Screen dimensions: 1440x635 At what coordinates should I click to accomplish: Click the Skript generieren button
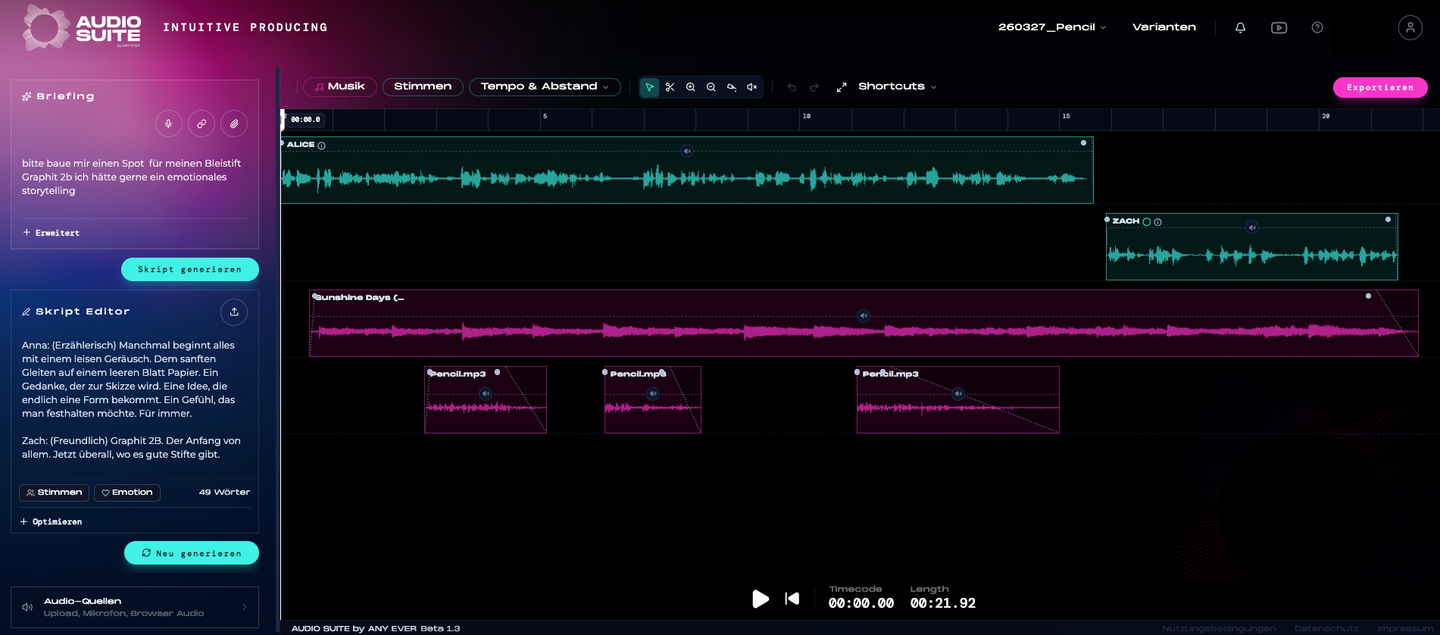[x=189, y=269]
